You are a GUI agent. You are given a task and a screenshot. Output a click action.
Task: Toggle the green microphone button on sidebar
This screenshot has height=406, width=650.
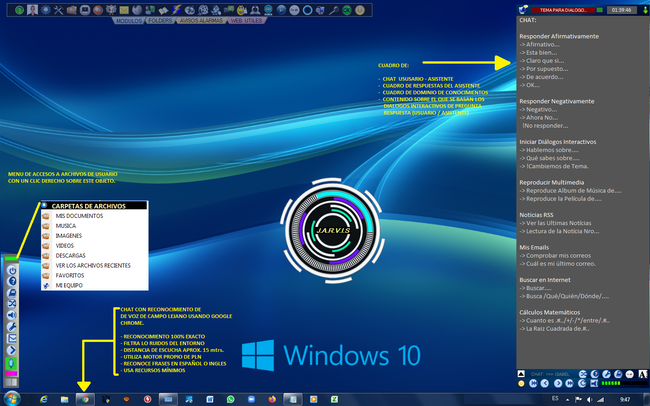pyautogui.click(x=11, y=364)
